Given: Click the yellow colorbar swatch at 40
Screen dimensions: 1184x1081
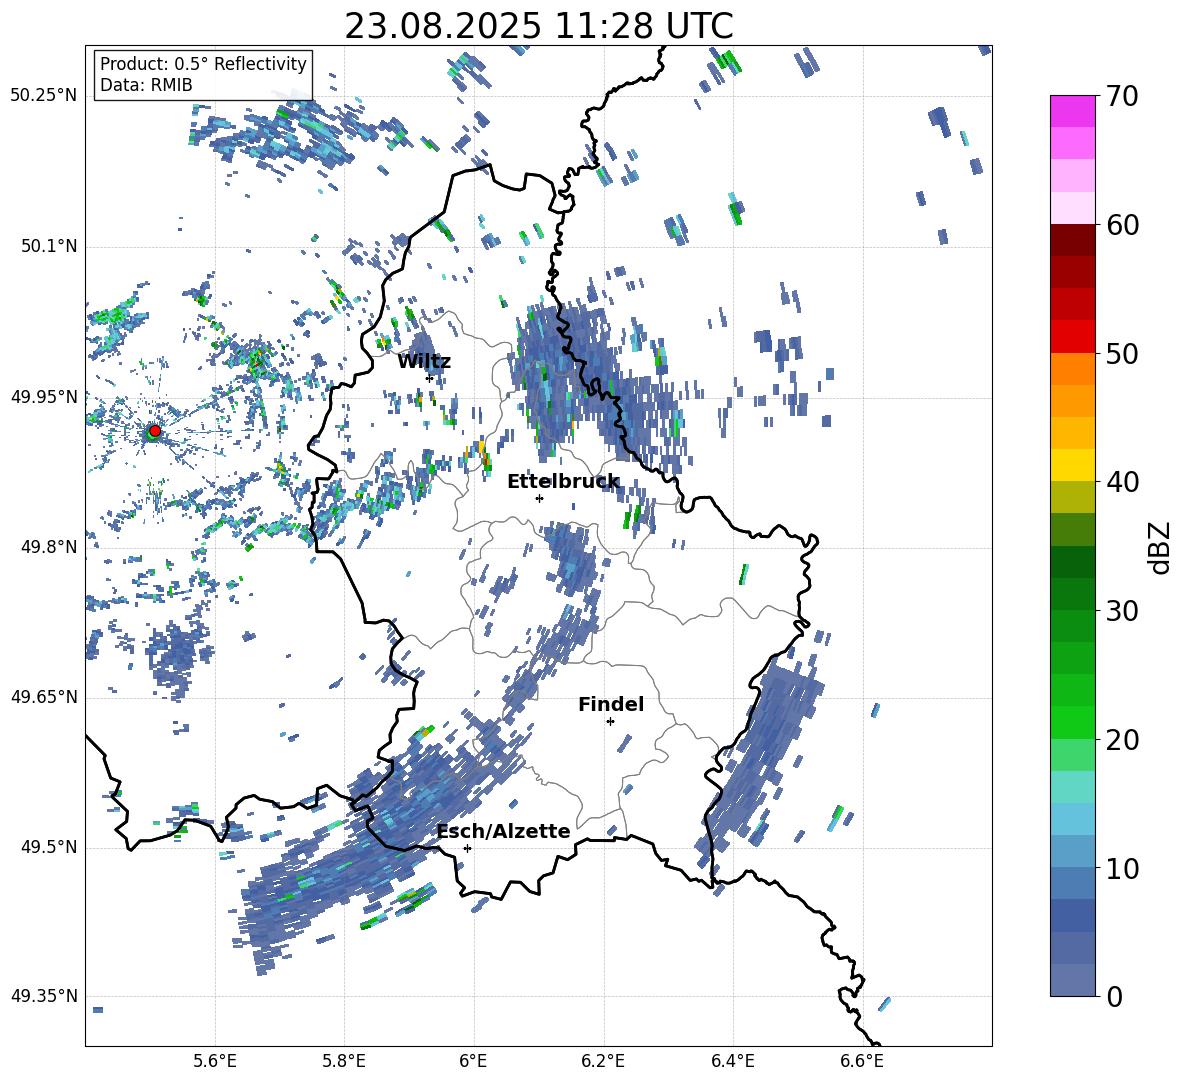Looking at the screenshot, I should pos(1072,465).
